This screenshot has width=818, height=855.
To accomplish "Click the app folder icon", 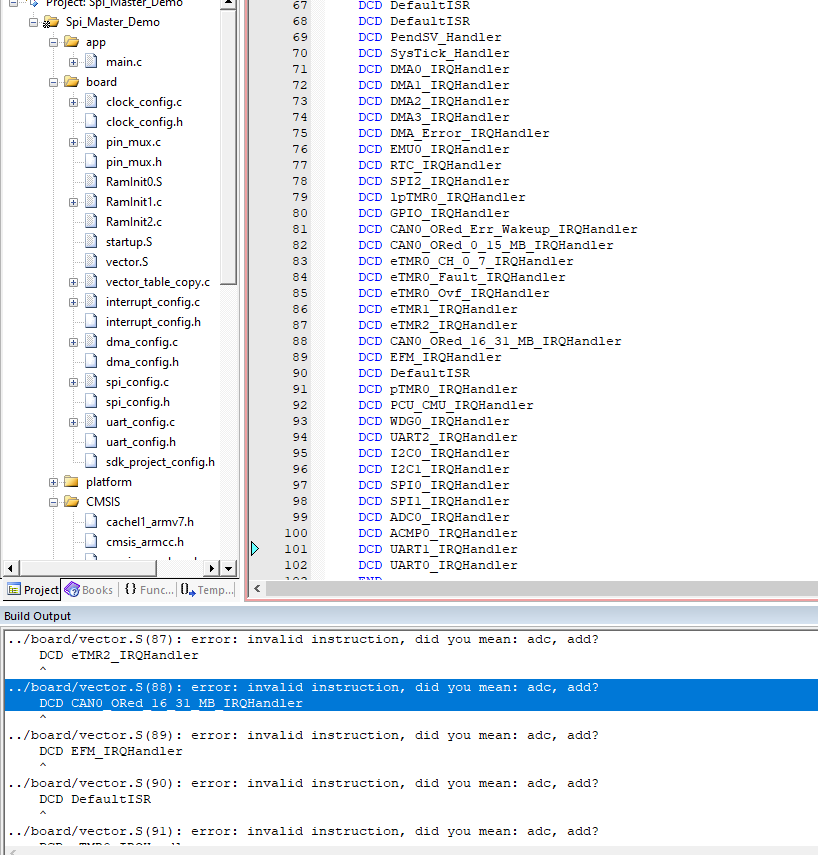I will (x=71, y=42).
